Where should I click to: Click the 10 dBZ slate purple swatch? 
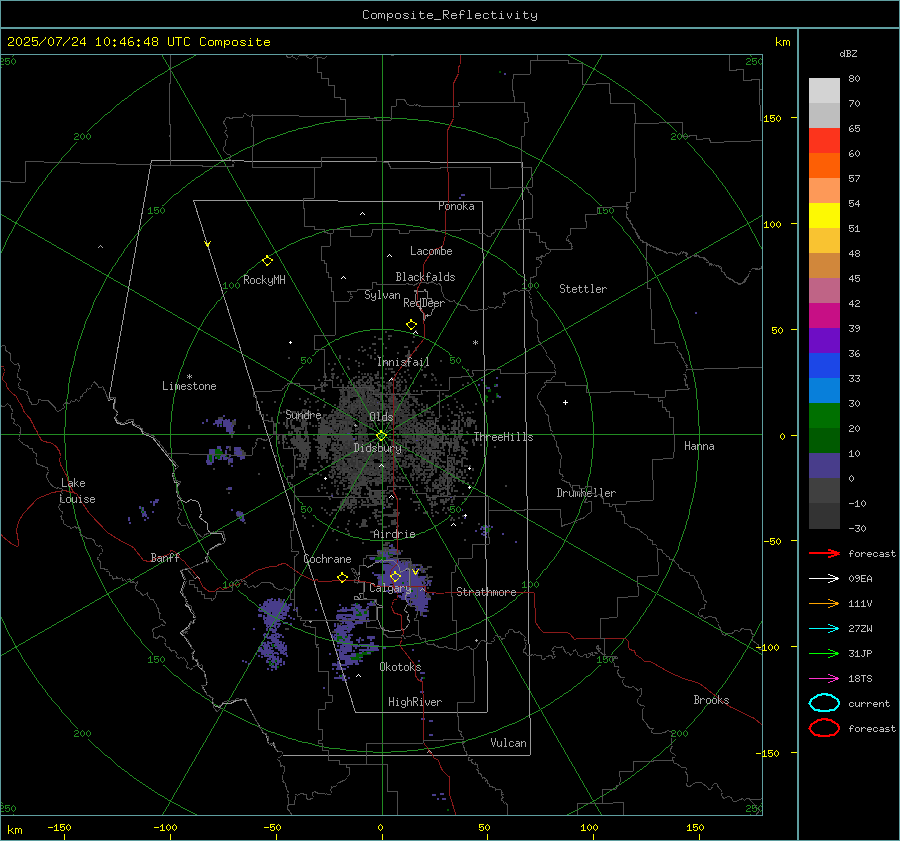click(824, 465)
